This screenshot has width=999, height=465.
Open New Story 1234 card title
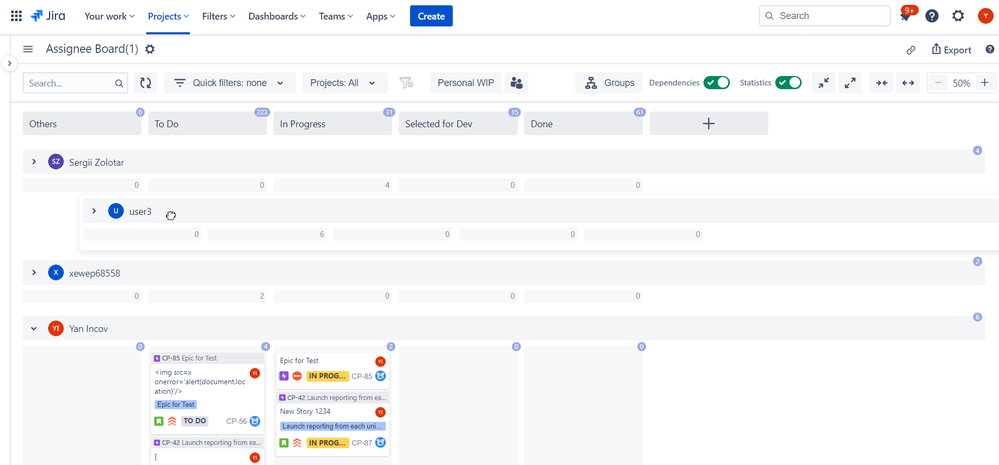[305, 411]
